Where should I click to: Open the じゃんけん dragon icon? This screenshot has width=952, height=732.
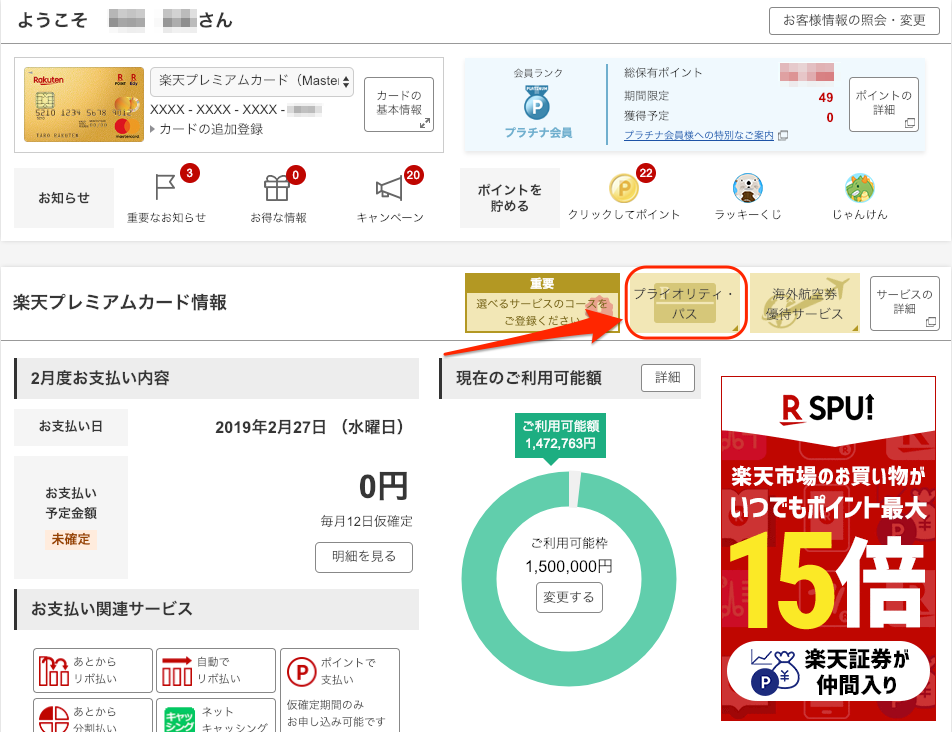pyautogui.click(x=860, y=188)
